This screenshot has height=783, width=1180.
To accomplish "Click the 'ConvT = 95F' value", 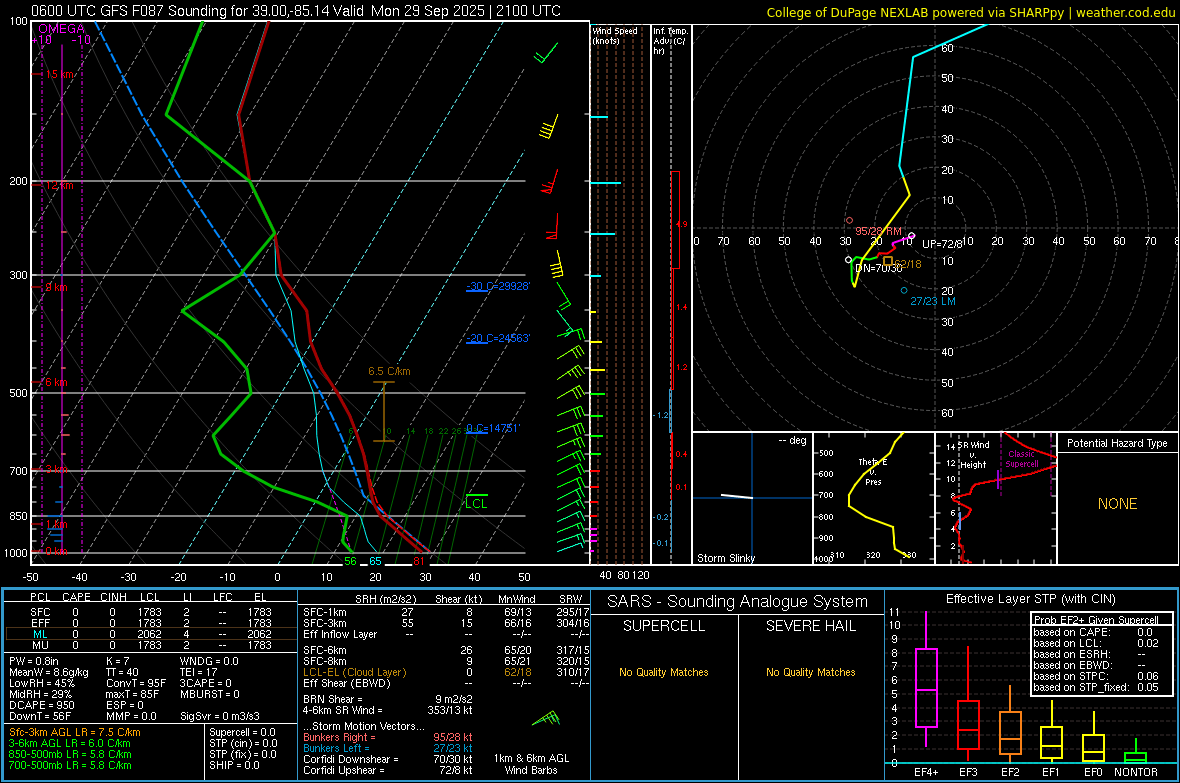I will (136, 684).
